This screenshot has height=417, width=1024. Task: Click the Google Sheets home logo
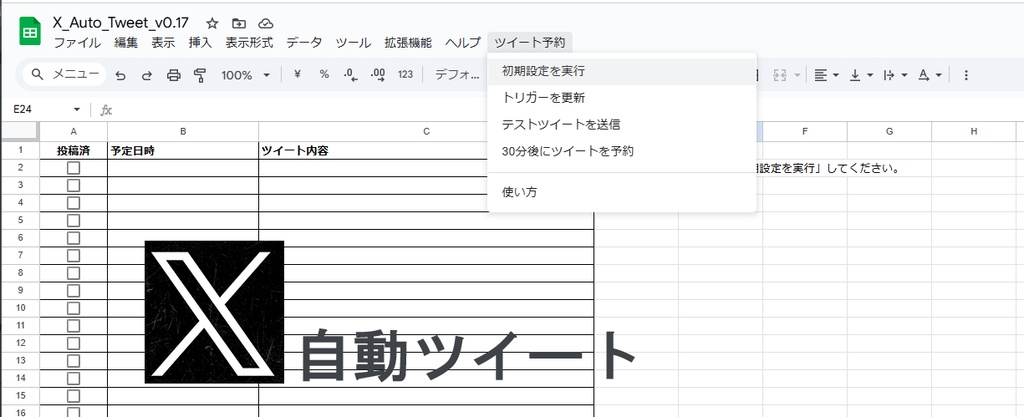[x=30, y=31]
